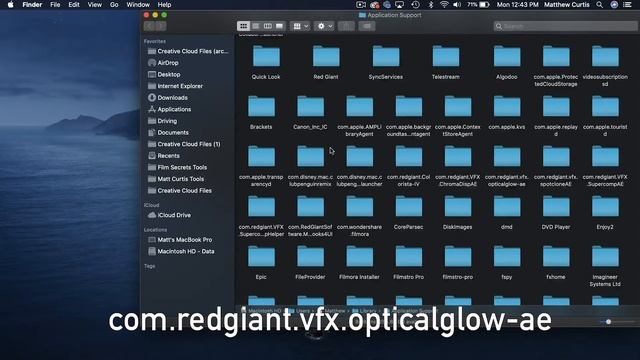Click the Bluetooth menu bar icon
The height and width of the screenshot is (360, 640).
pyautogui.click(x=431, y=5)
